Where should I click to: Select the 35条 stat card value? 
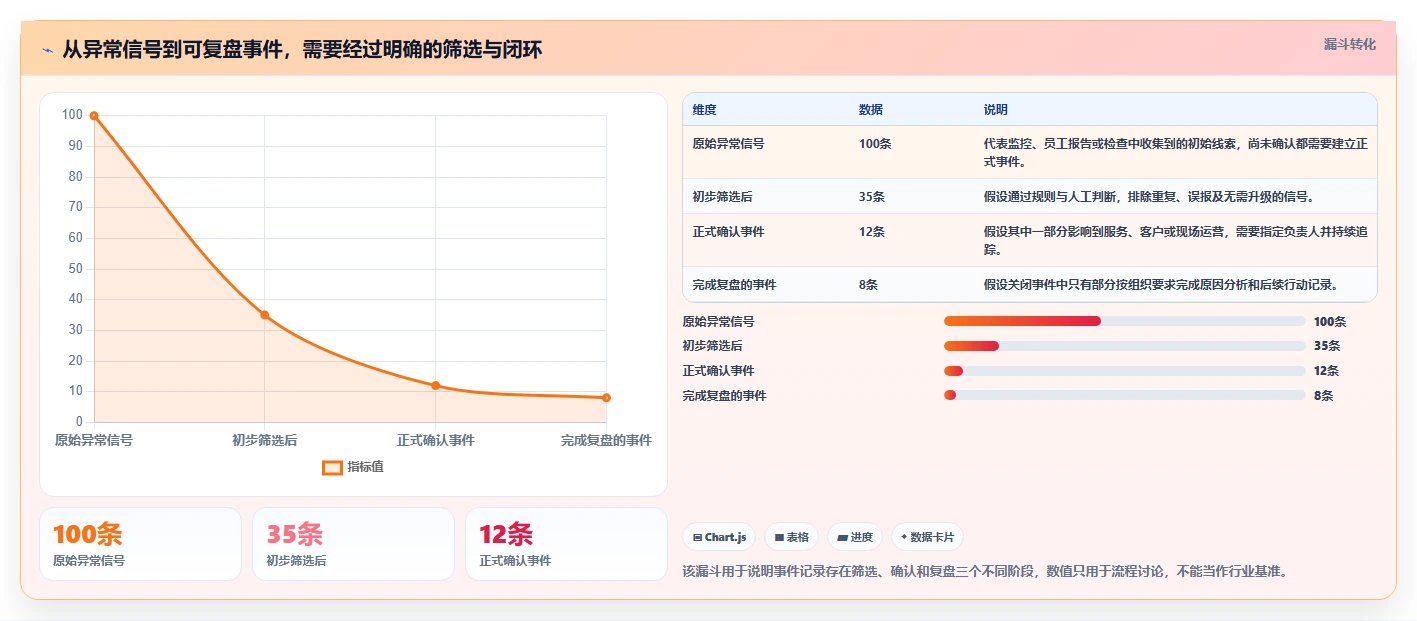coord(294,535)
